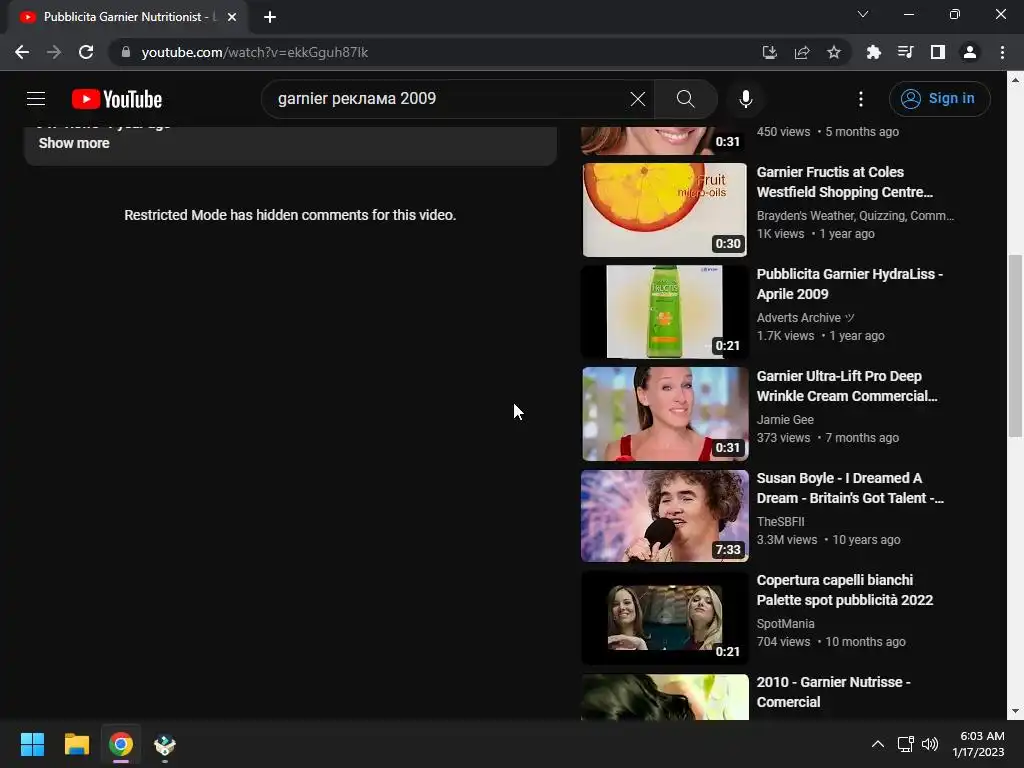Open Palette spot two women thumbnail
This screenshot has height=768, width=1024.
pos(664,618)
